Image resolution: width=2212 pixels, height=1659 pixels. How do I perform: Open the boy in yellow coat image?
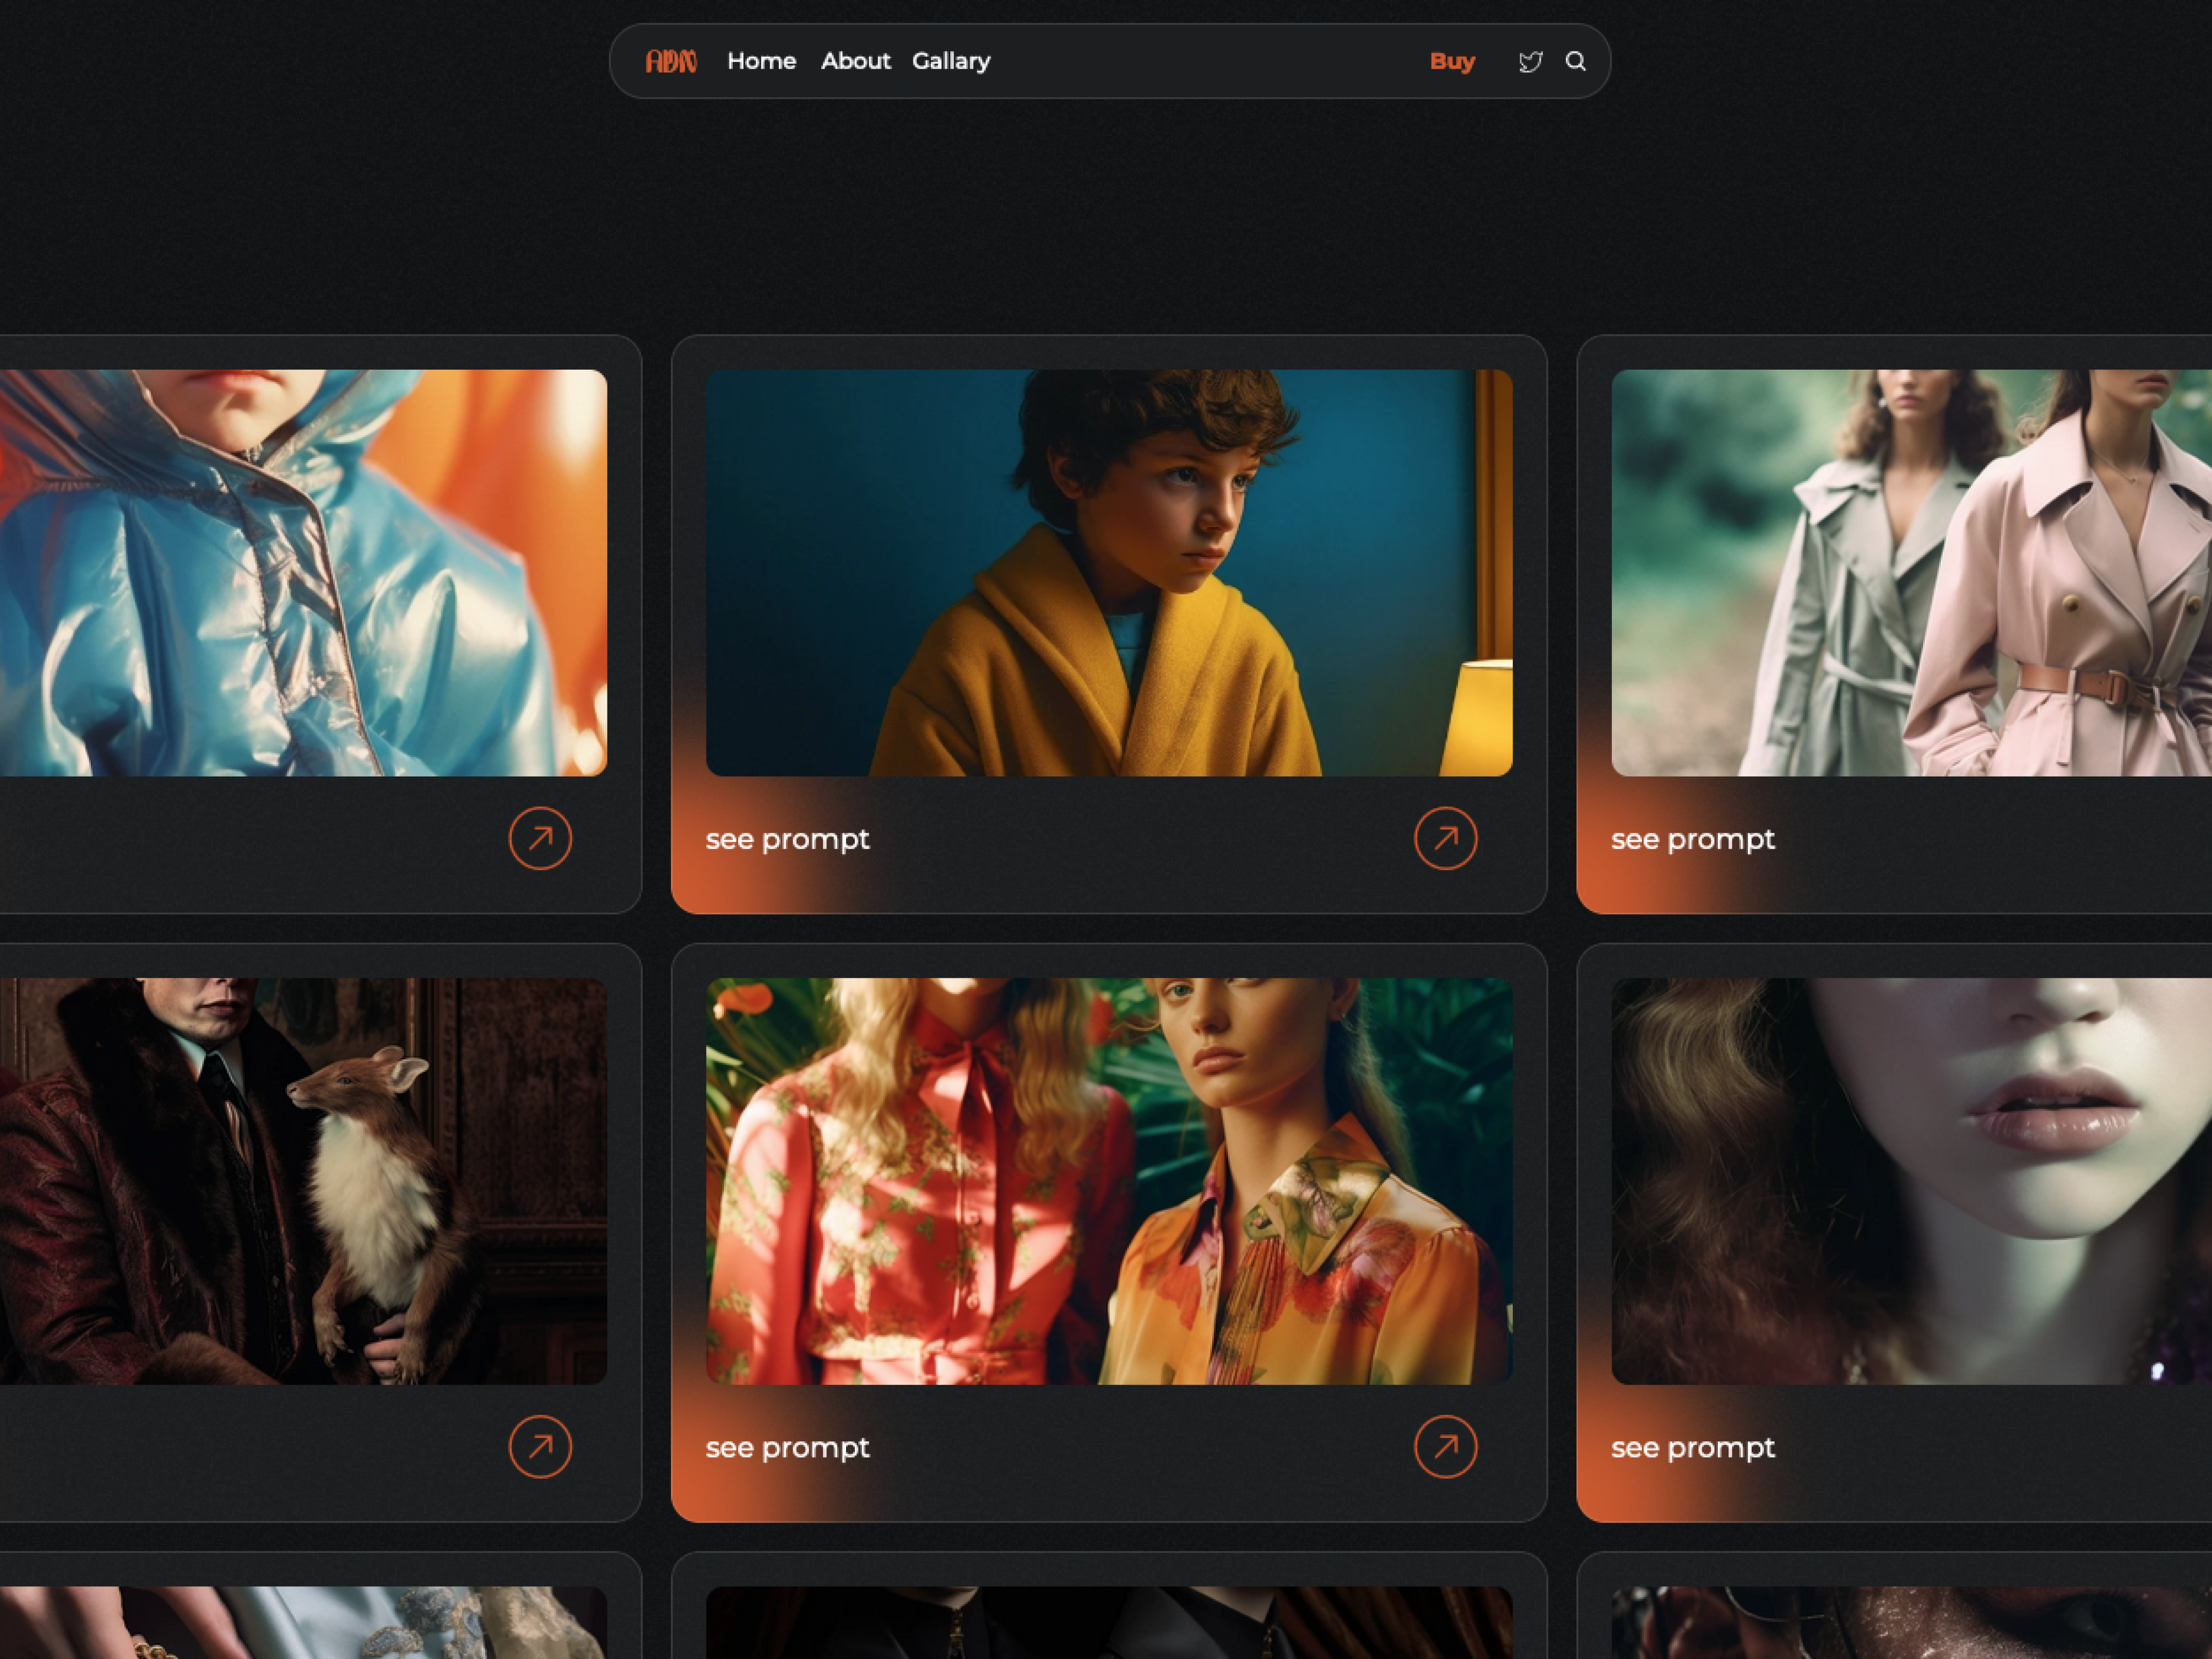tap(1109, 573)
